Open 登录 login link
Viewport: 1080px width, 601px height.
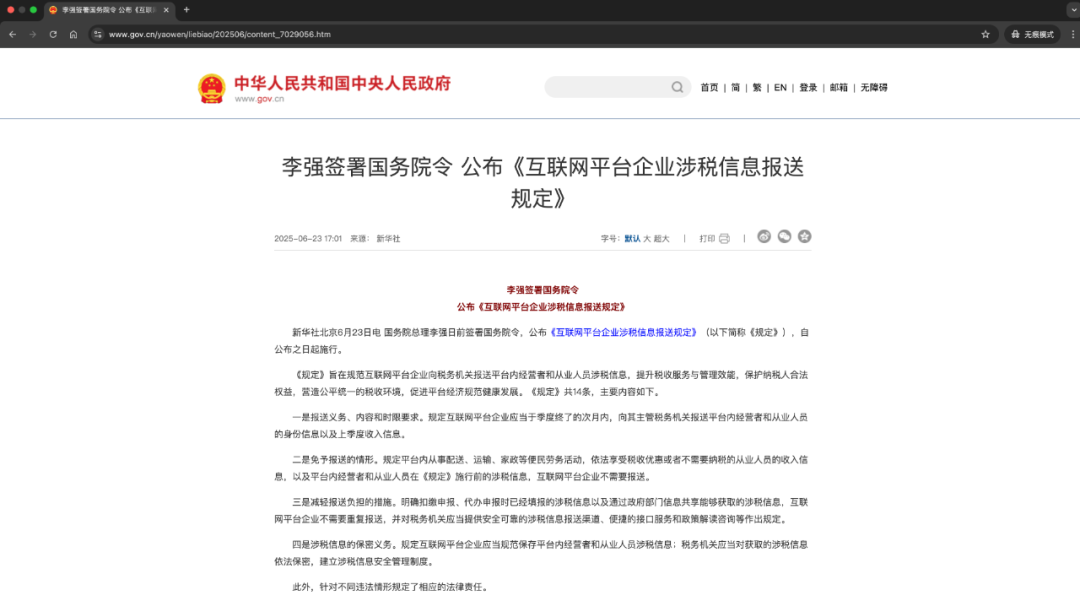click(808, 87)
